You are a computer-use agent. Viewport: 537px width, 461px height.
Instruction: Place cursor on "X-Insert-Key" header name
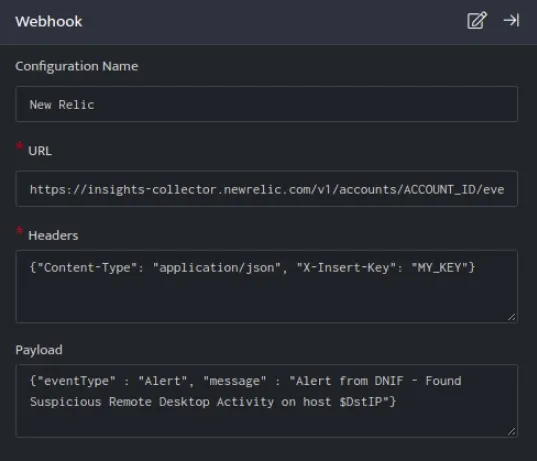pos(346,267)
